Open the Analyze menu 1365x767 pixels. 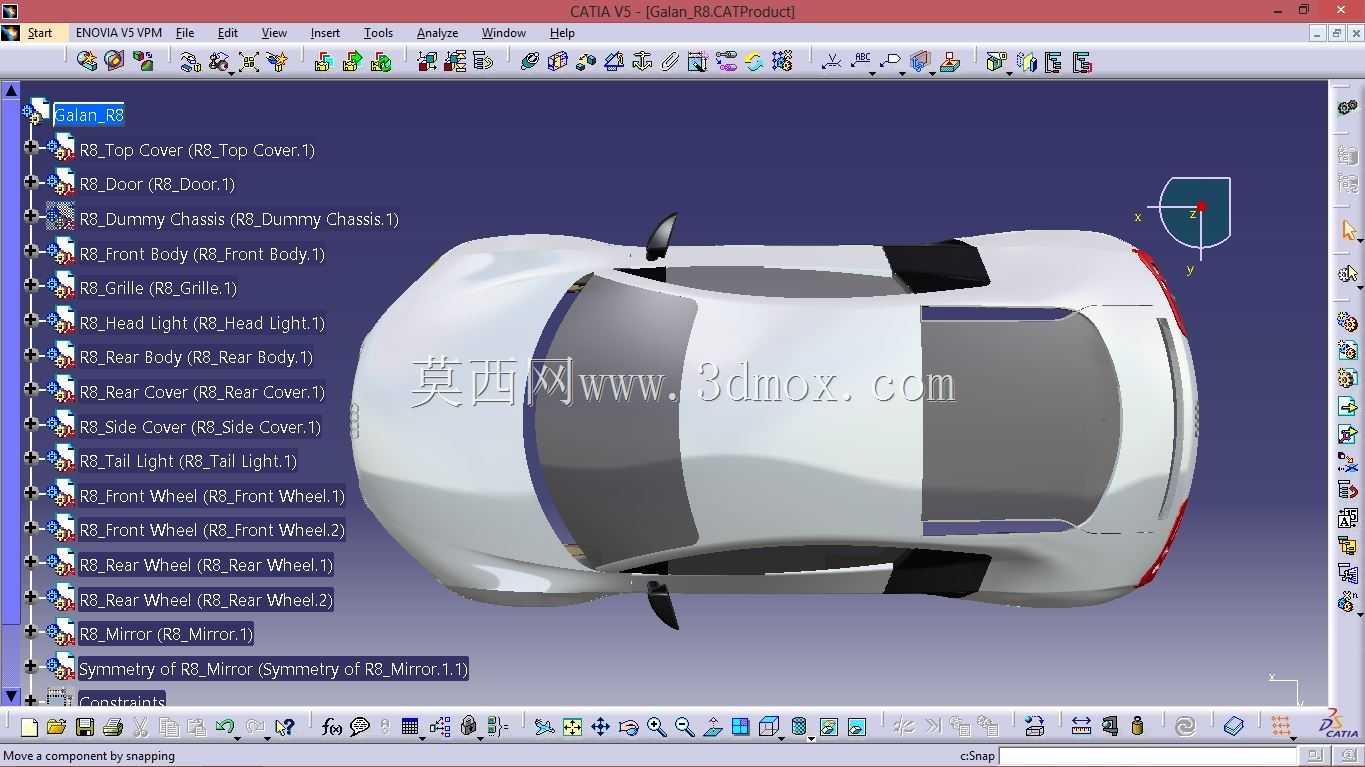(x=437, y=33)
